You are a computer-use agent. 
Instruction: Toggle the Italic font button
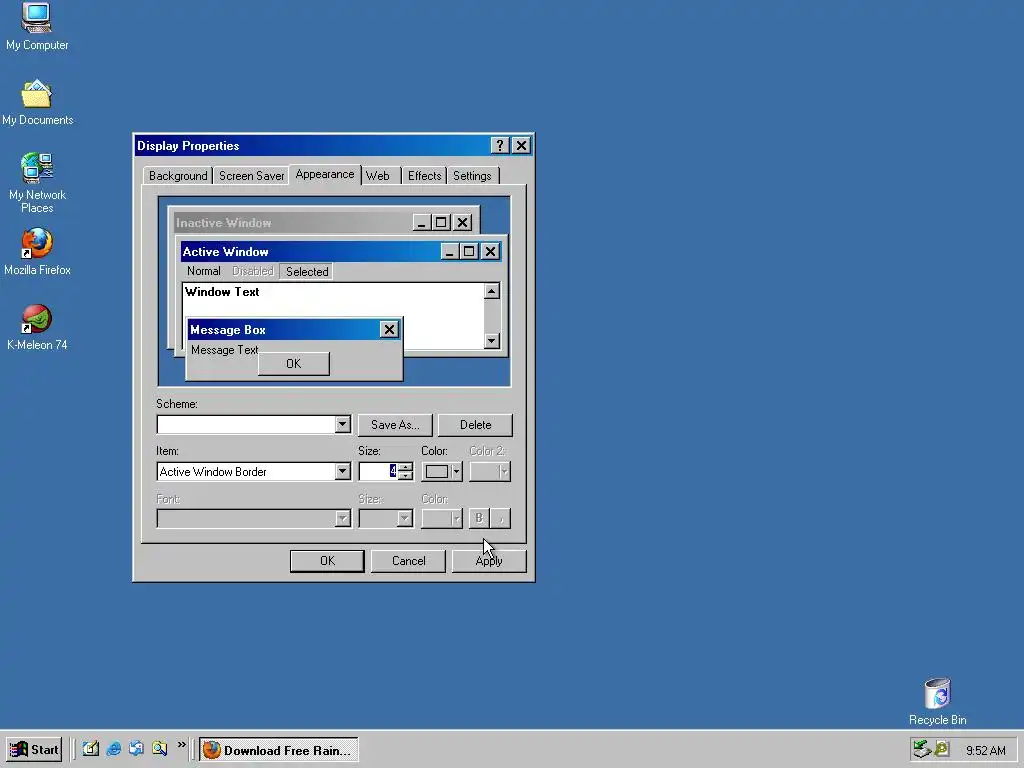tap(501, 519)
